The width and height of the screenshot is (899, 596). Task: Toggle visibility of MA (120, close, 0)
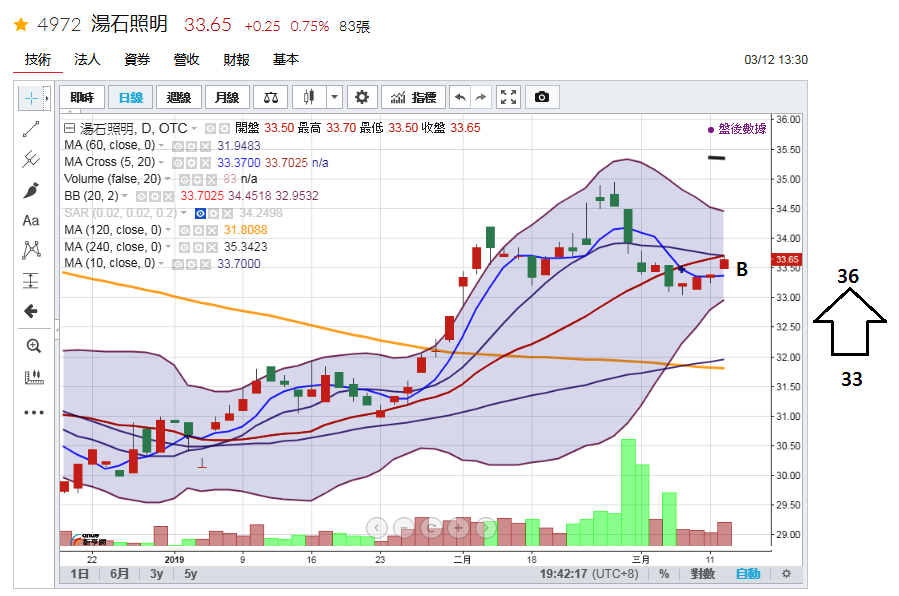click(184, 230)
